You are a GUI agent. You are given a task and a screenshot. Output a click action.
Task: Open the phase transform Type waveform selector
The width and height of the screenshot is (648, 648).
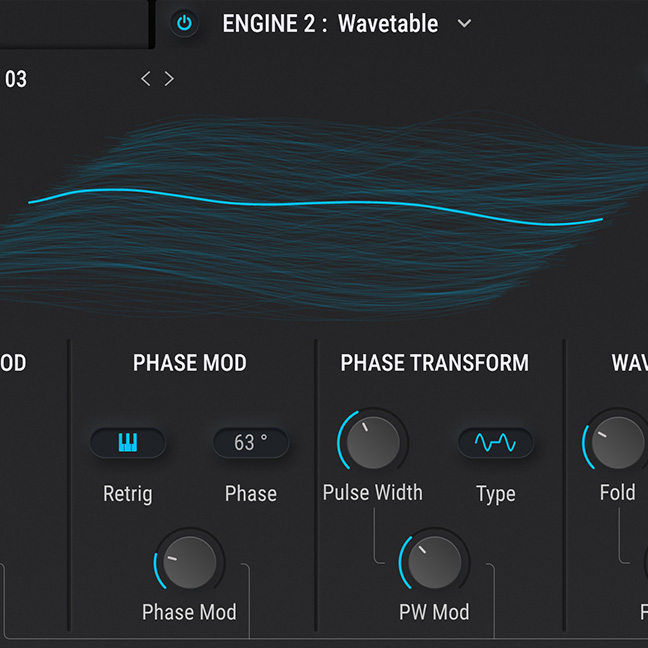point(496,442)
